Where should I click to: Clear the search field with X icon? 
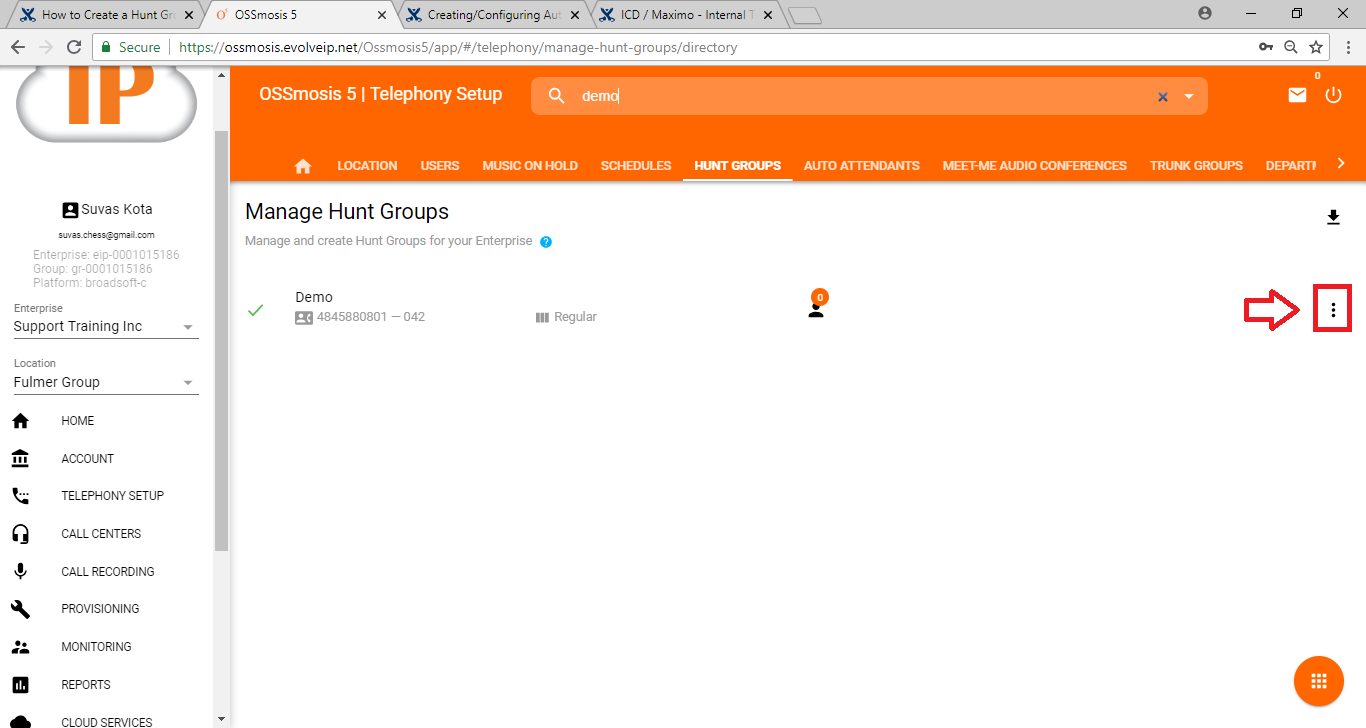click(x=1162, y=97)
